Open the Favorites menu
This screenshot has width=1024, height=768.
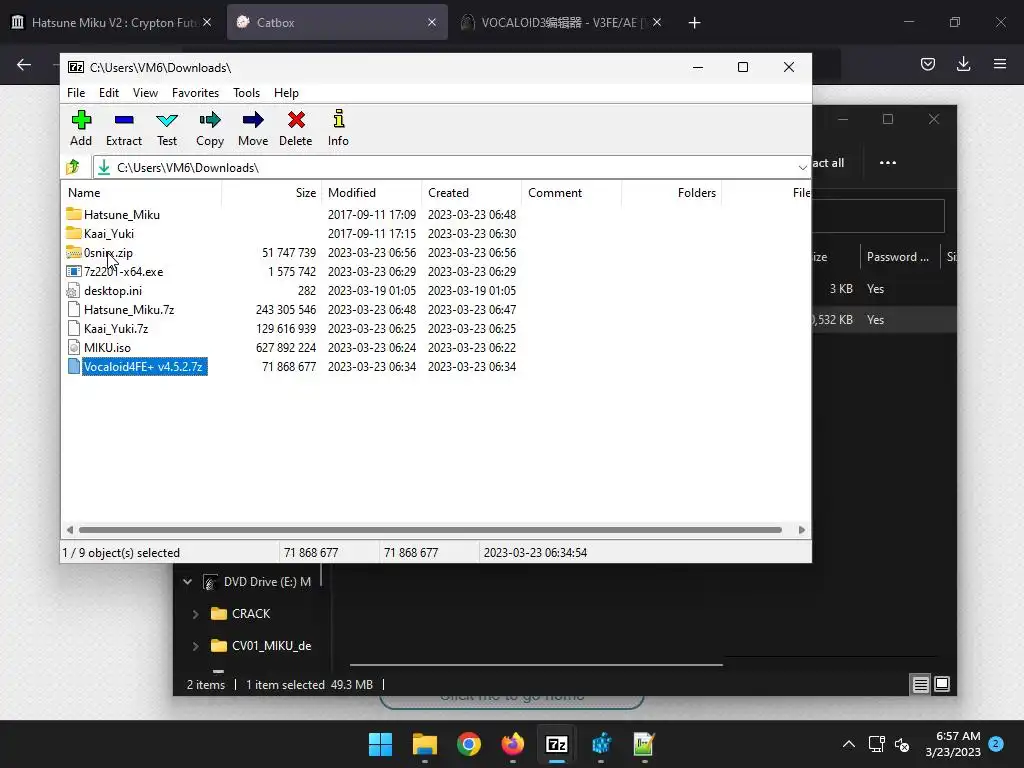pos(195,93)
